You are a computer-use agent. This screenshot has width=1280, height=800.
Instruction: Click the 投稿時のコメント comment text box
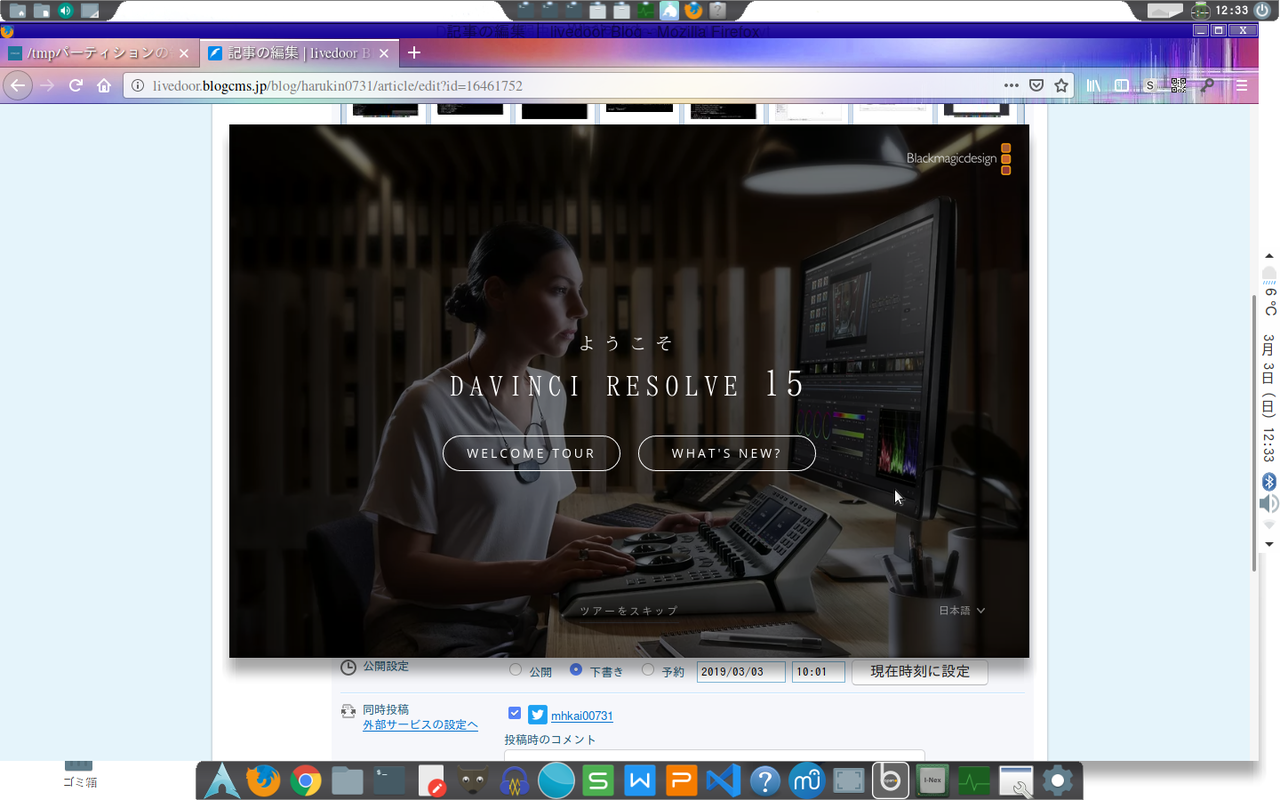pyautogui.click(x=714, y=755)
